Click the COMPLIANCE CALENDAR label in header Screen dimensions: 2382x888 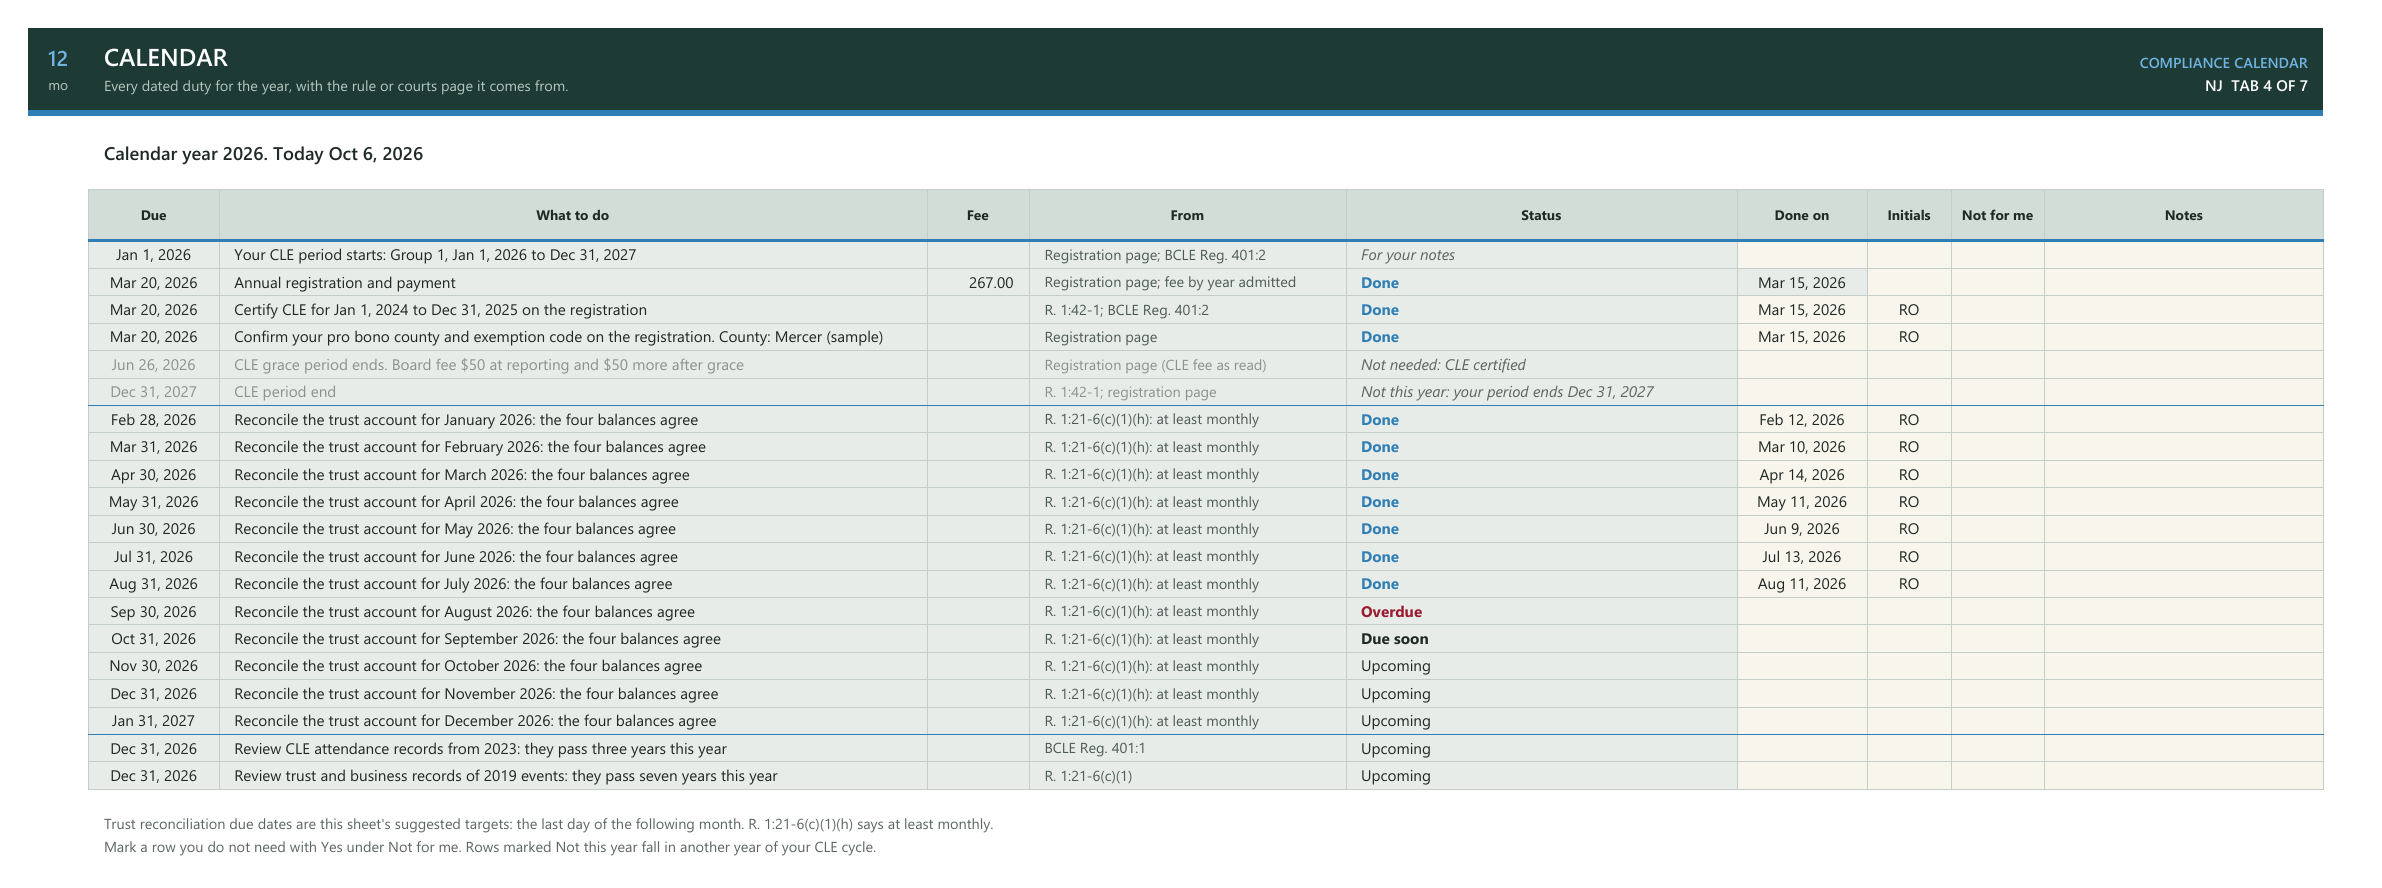(x=2223, y=63)
